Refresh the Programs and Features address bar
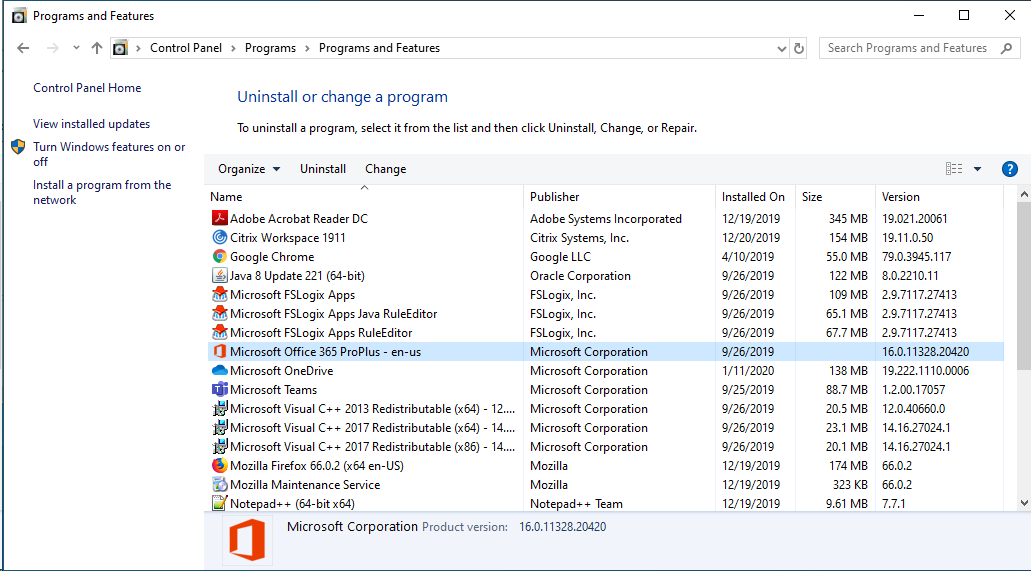1031x571 pixels. pos(799,48)
